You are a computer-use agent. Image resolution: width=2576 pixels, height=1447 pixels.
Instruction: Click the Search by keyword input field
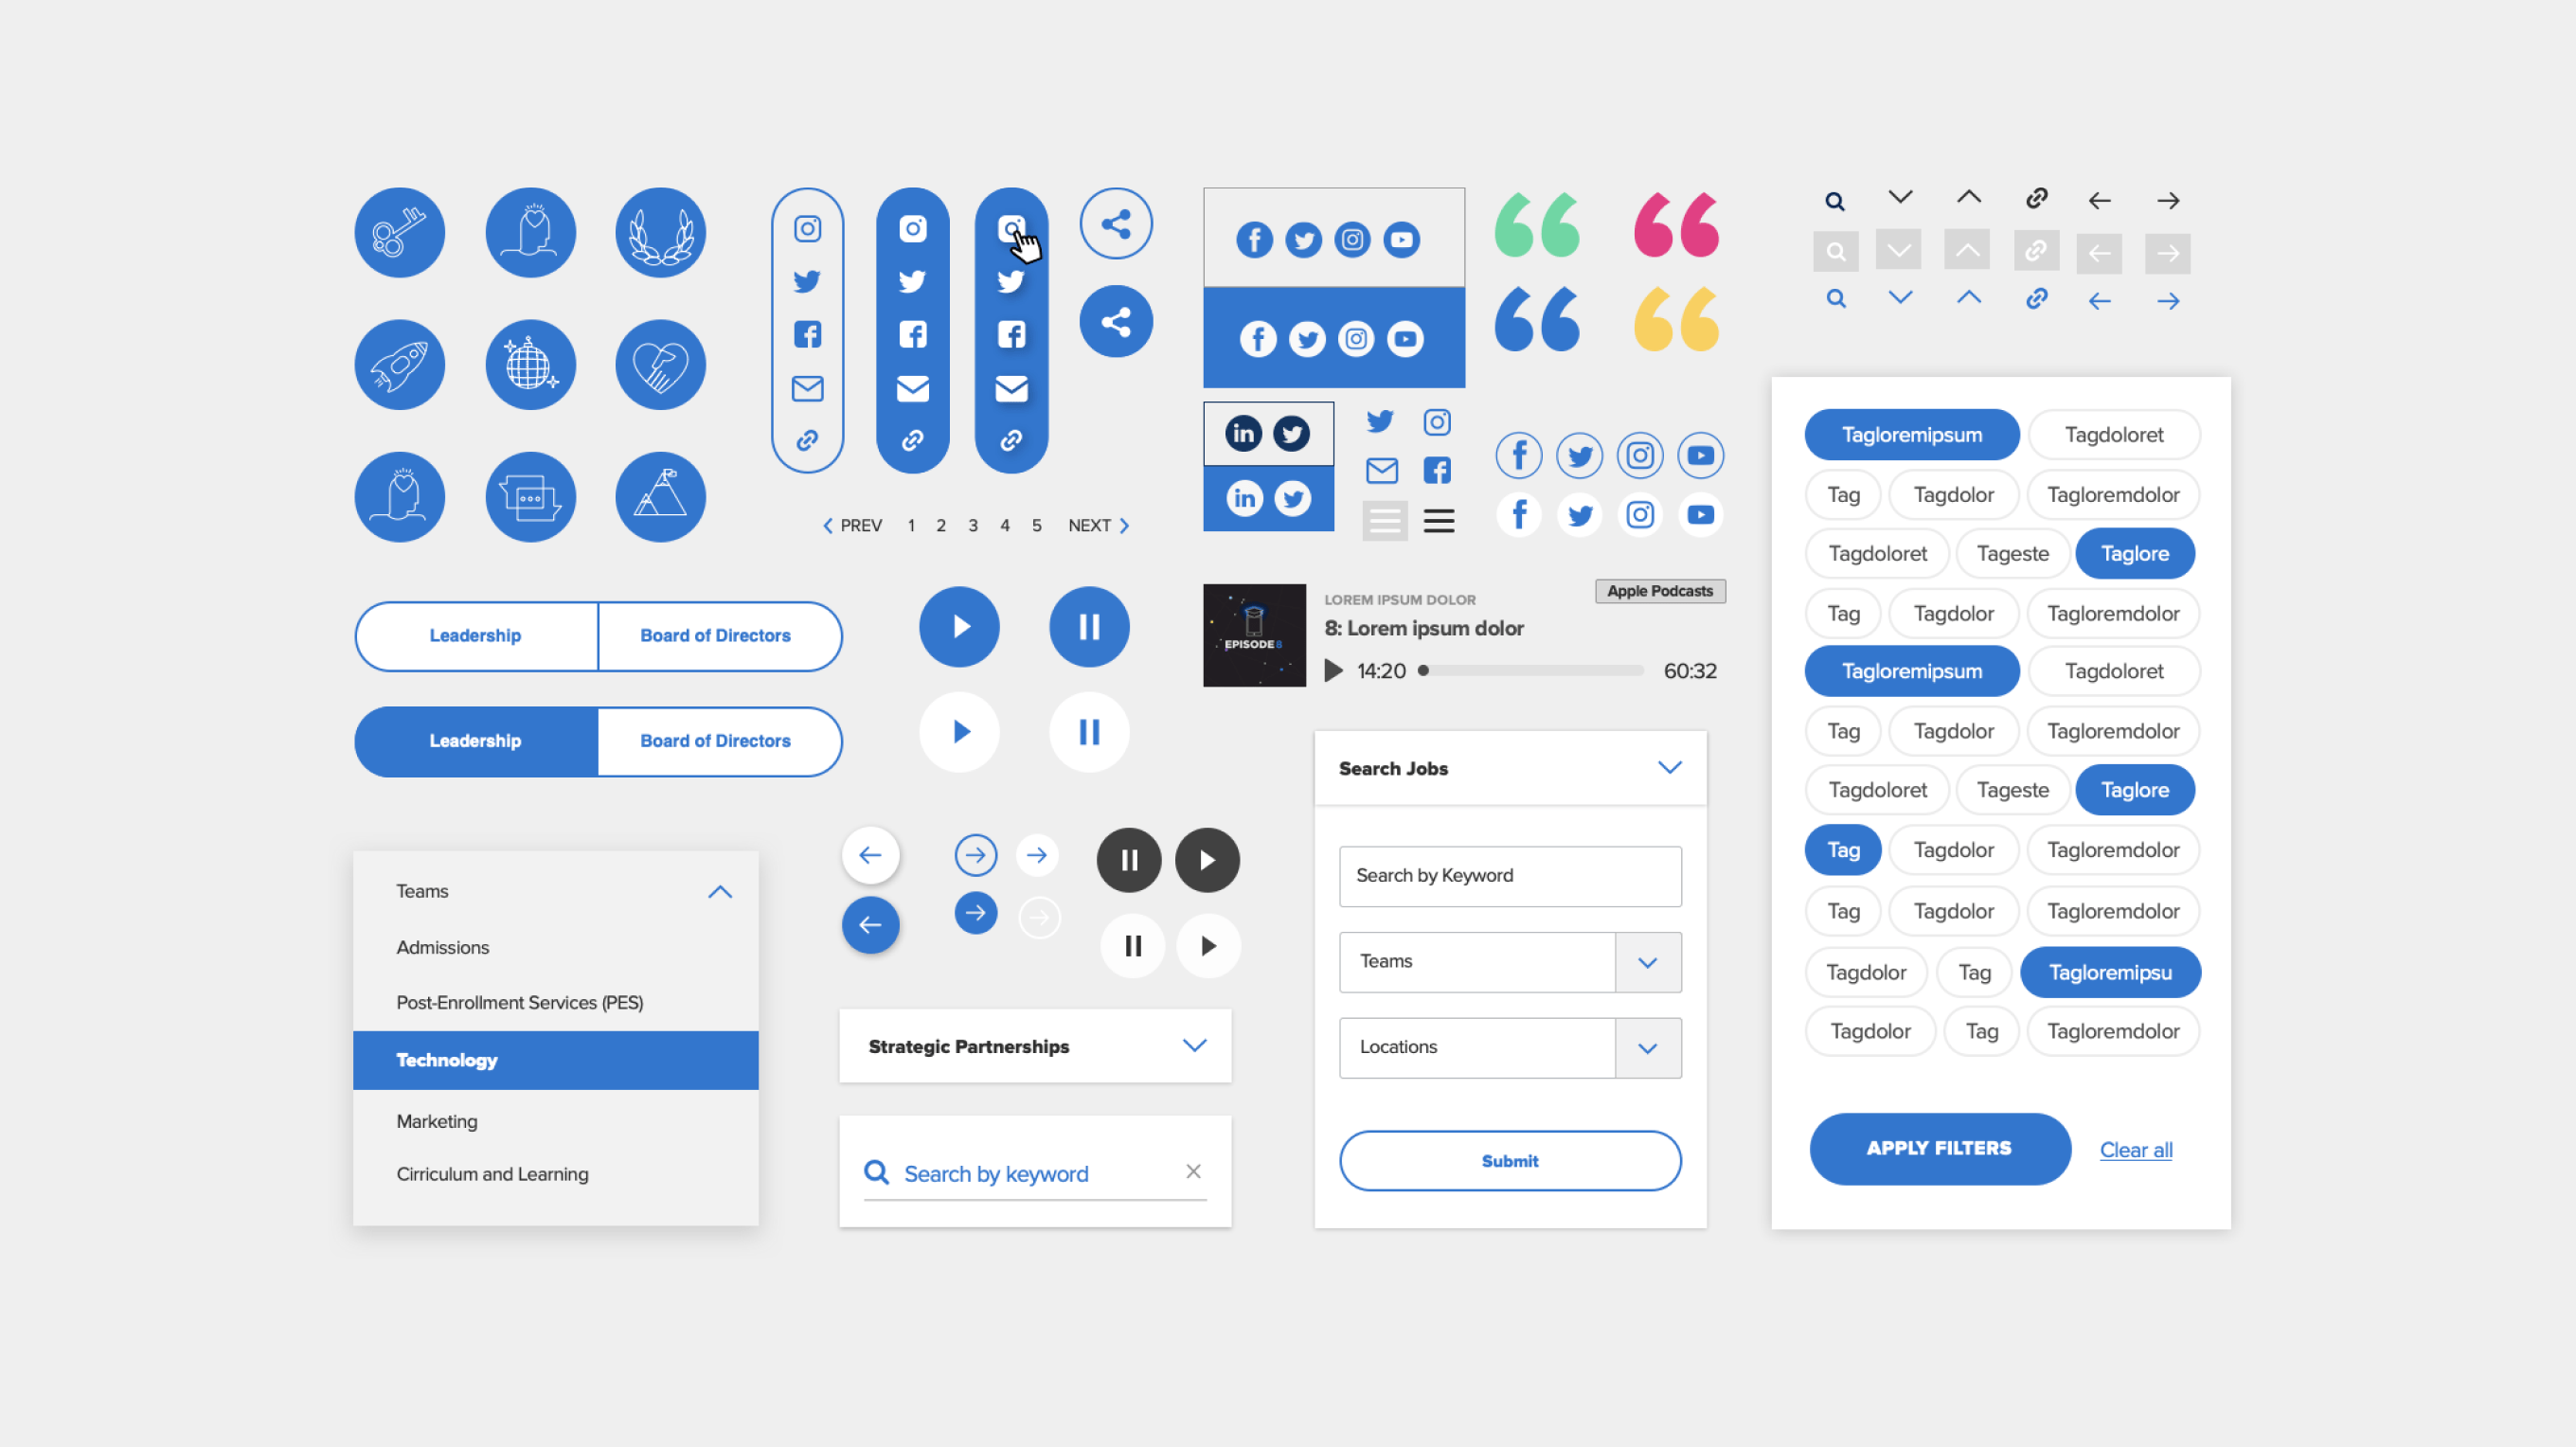pos(1033,1172)
